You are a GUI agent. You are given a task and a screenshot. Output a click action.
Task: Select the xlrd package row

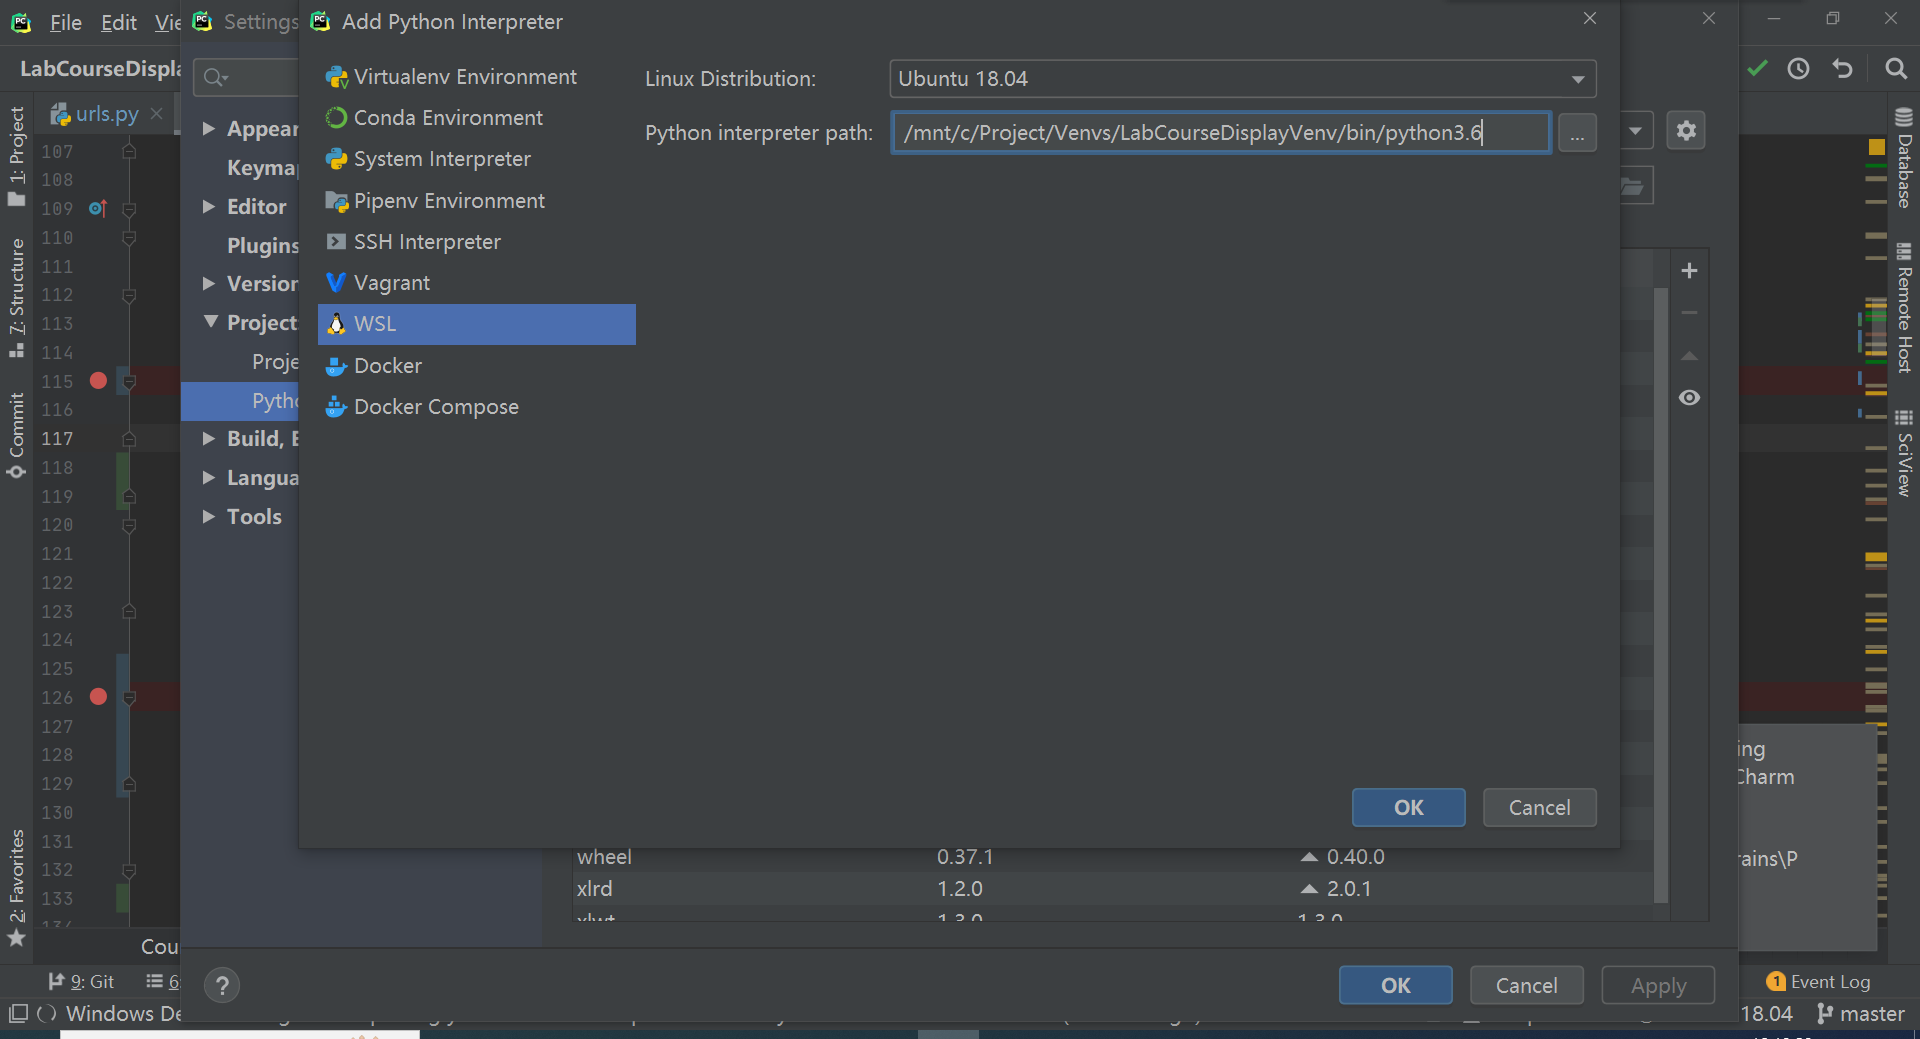click(x=1112, y=888)
